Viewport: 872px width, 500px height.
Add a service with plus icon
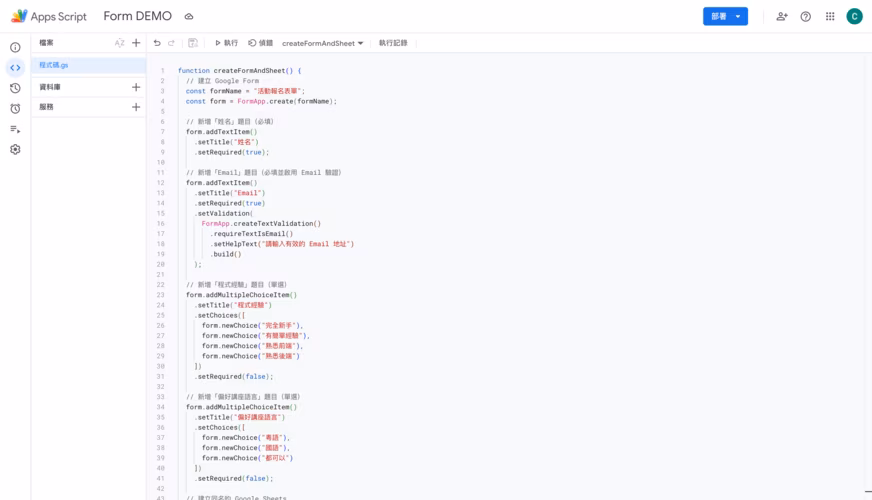(x=136, y=107)
